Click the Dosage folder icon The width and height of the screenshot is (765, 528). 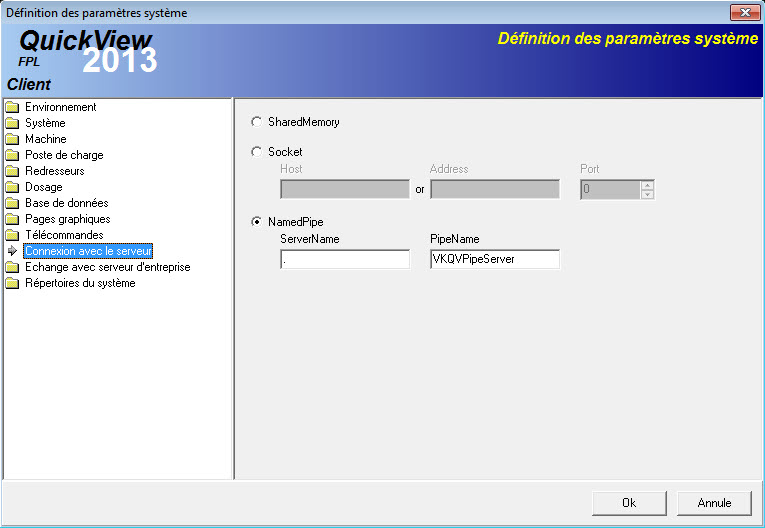coord(12,187)
